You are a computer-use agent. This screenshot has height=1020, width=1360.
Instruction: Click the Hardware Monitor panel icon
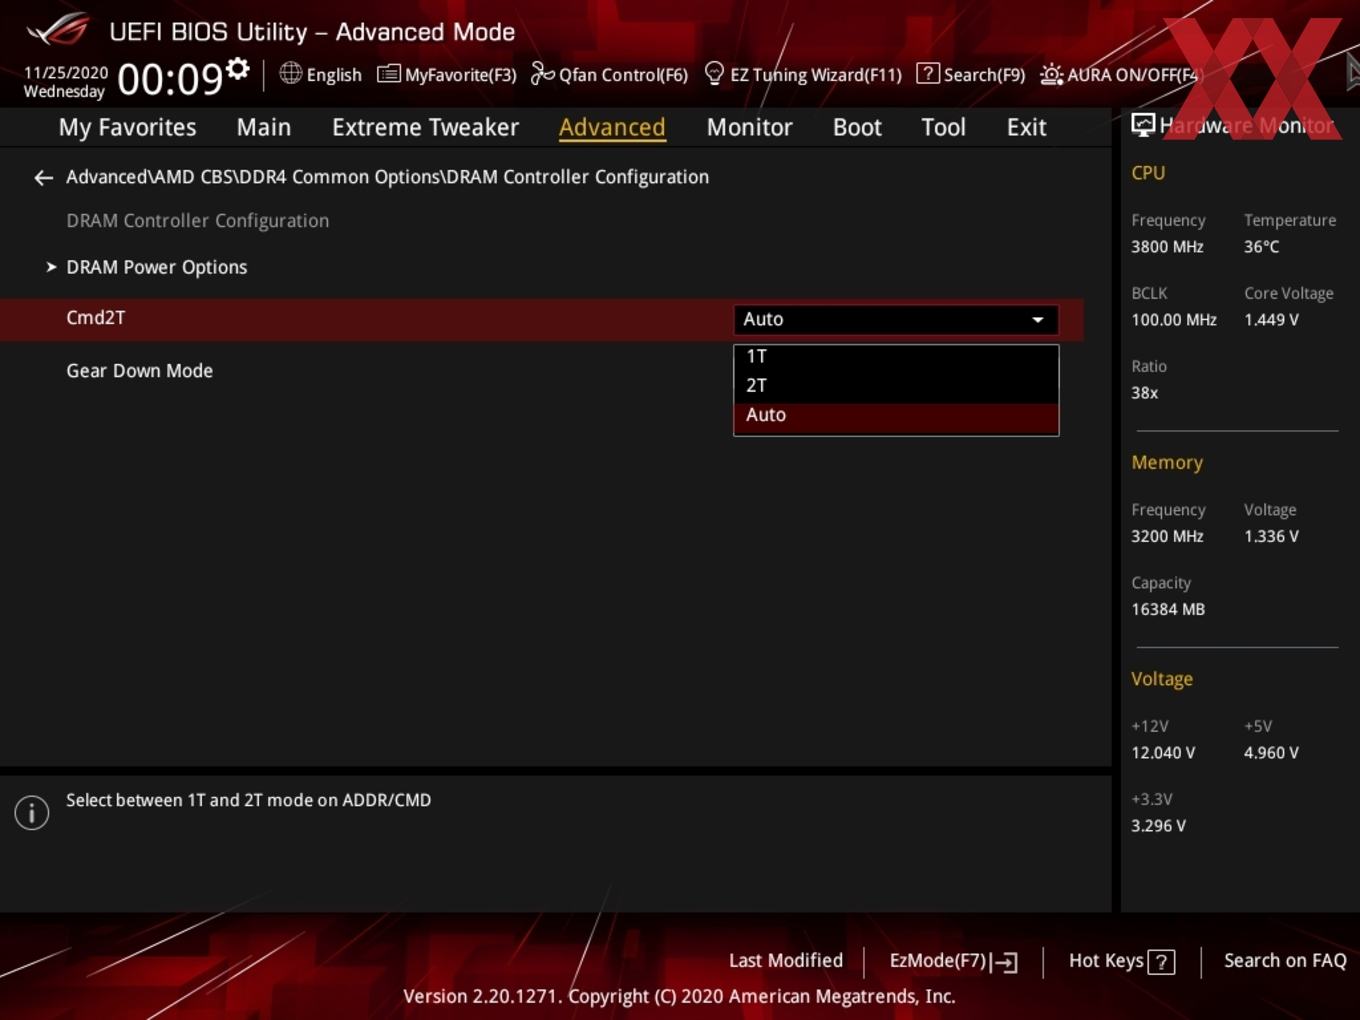point(1143,125)
